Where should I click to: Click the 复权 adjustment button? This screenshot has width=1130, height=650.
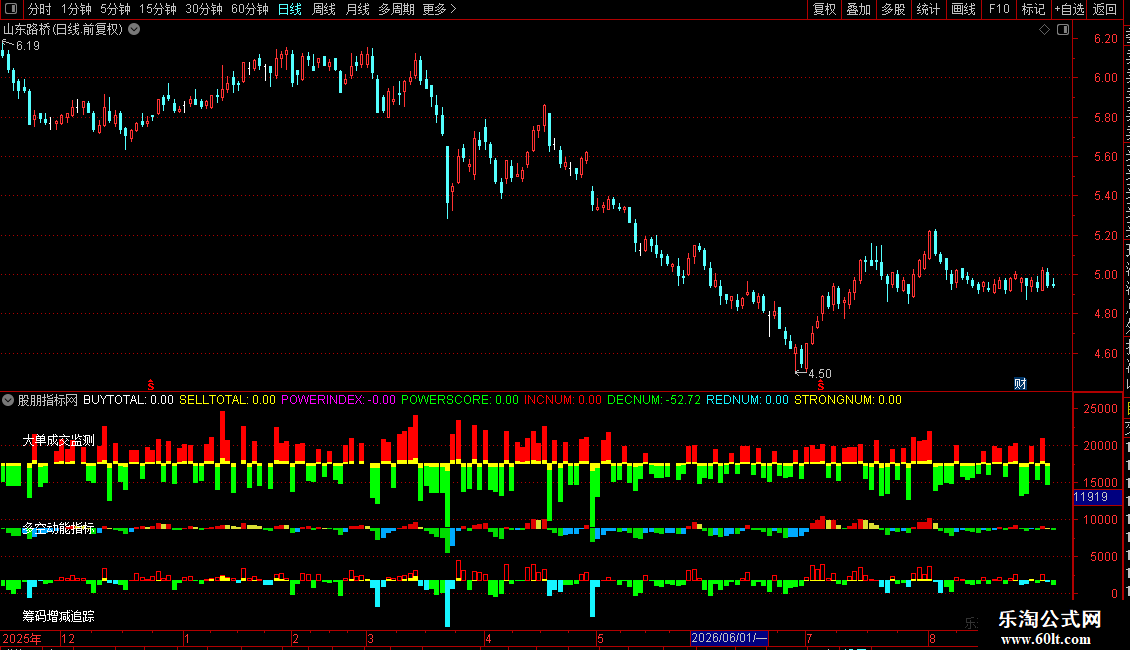tap(824, 9)
